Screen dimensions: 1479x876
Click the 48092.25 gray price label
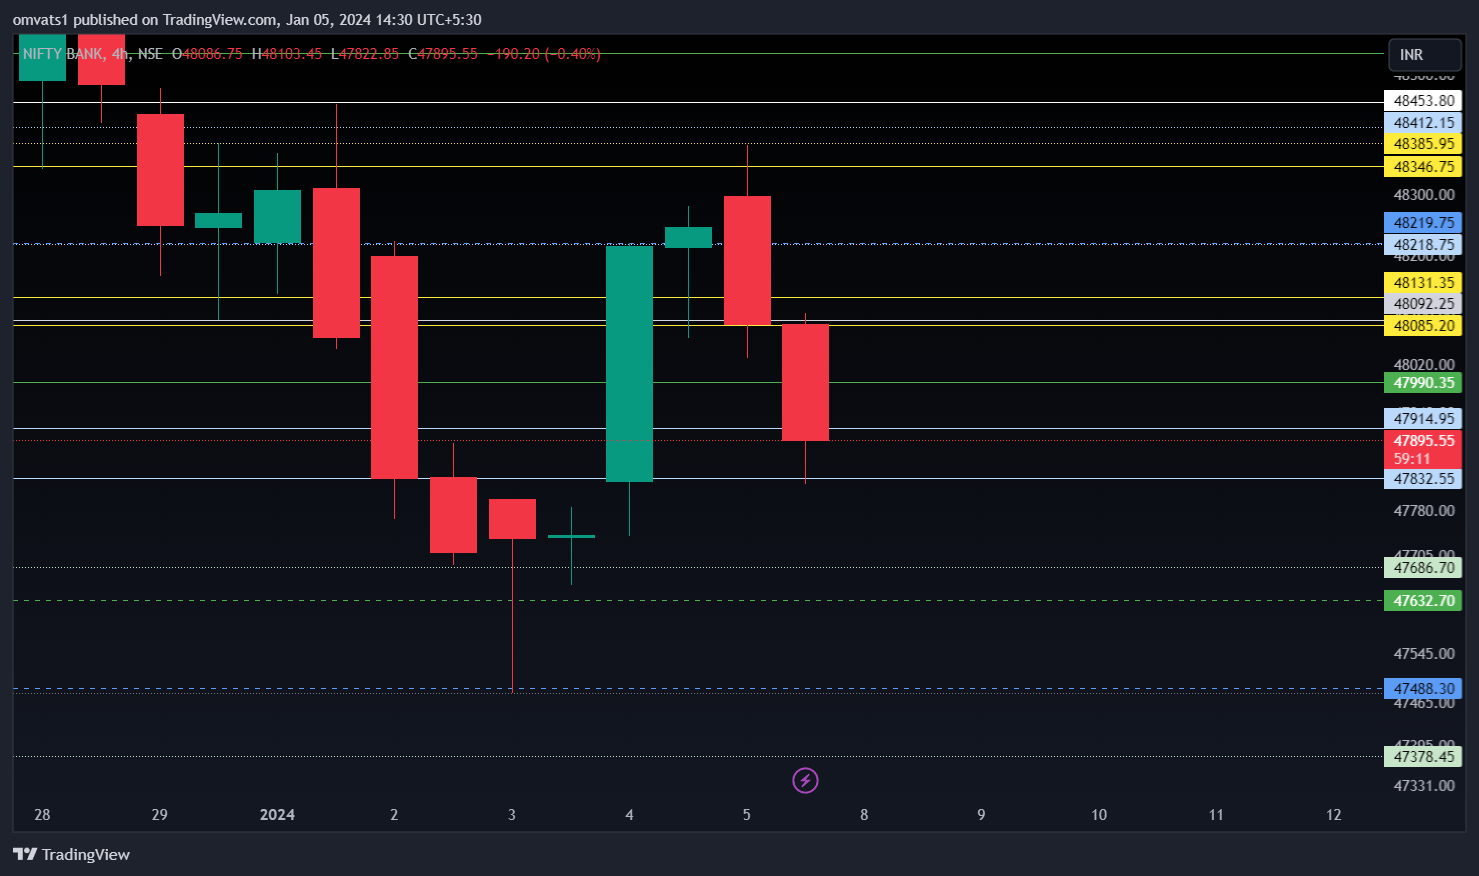pos(1423,304)
